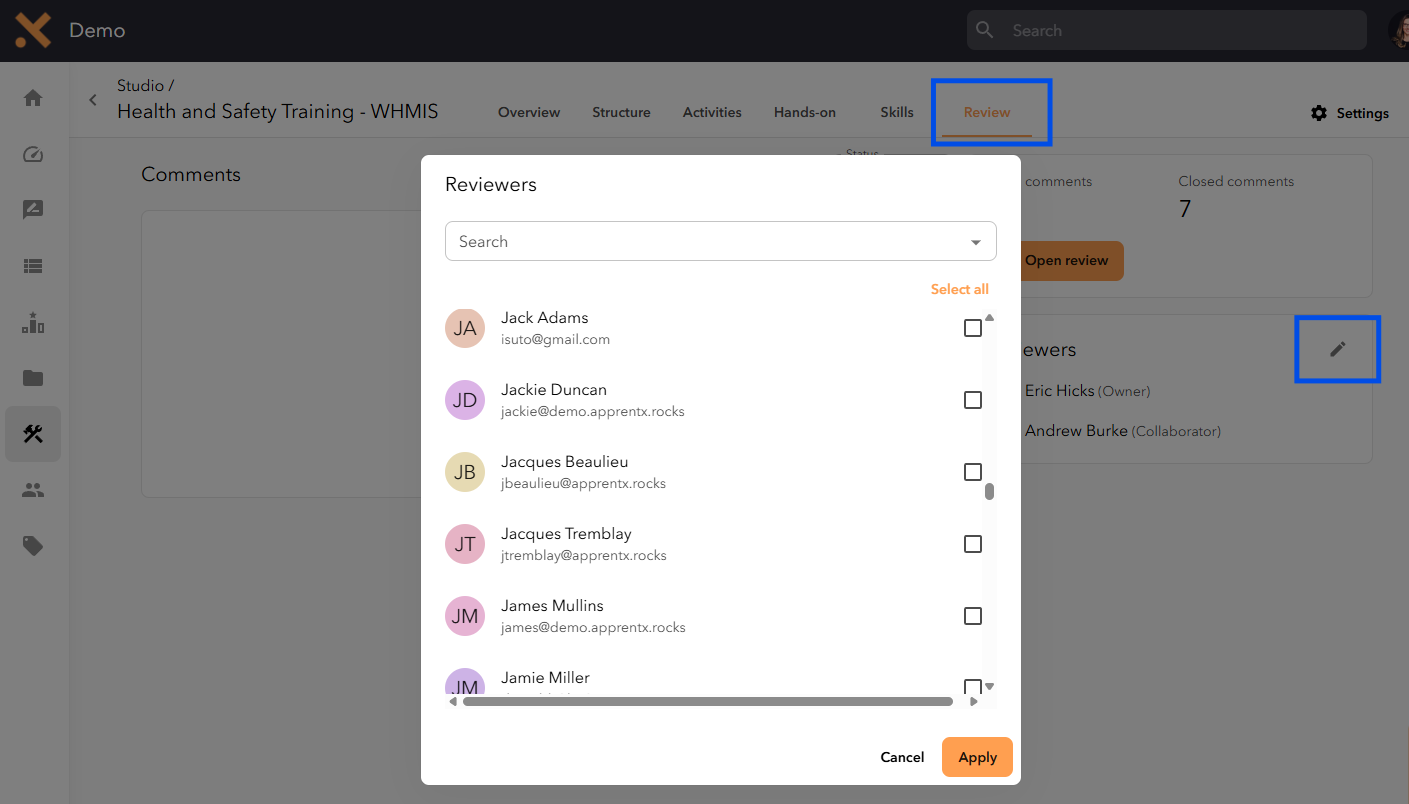Click the Settings gear icon
Screen dimensions: 1409x804
[1319, 113]
